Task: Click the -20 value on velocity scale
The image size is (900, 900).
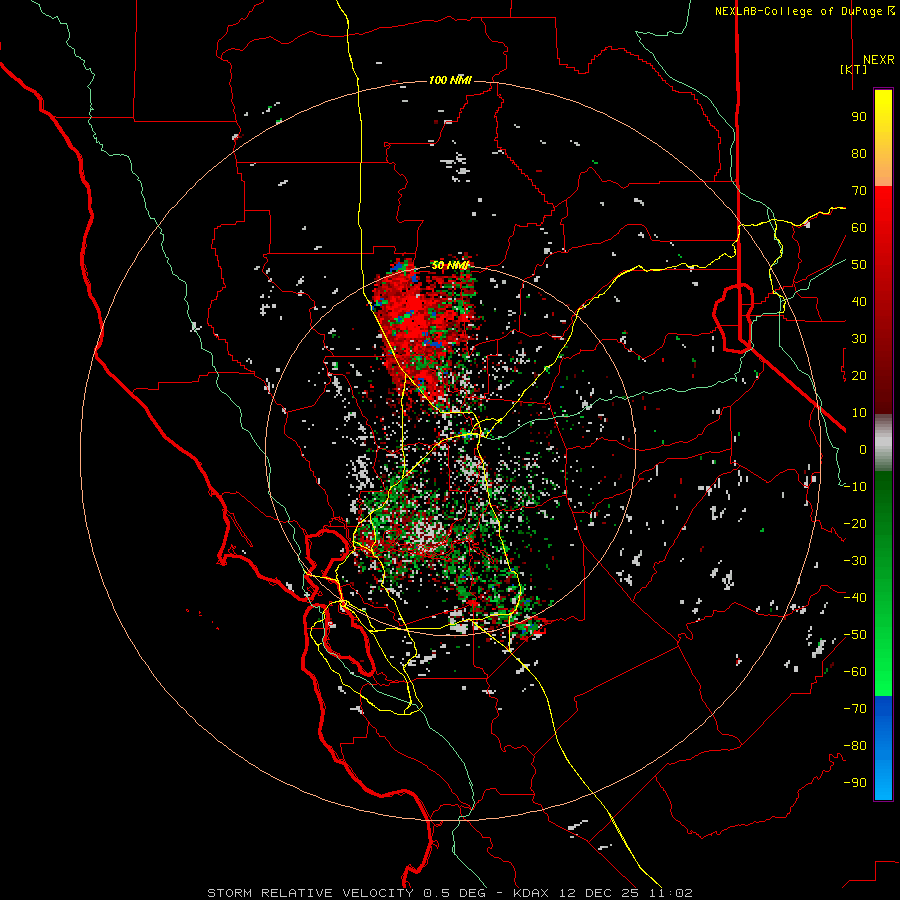Action: (855, 524)
